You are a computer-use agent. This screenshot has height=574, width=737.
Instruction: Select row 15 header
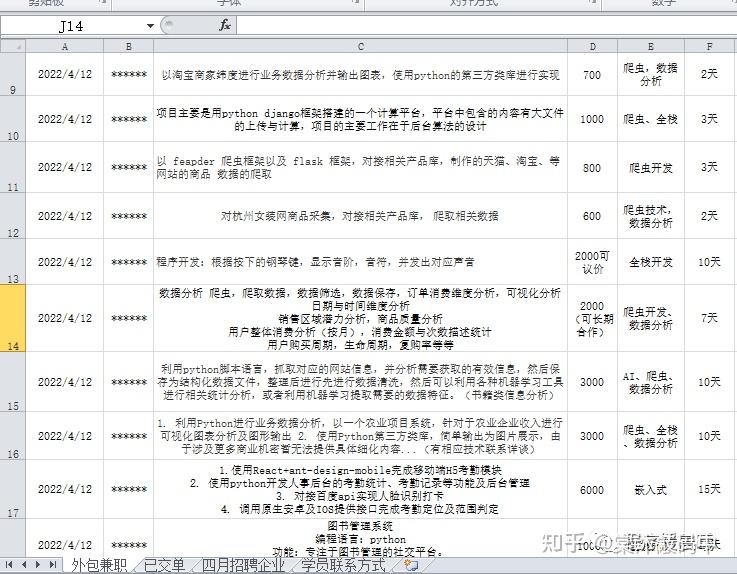(x=13, y=382)
